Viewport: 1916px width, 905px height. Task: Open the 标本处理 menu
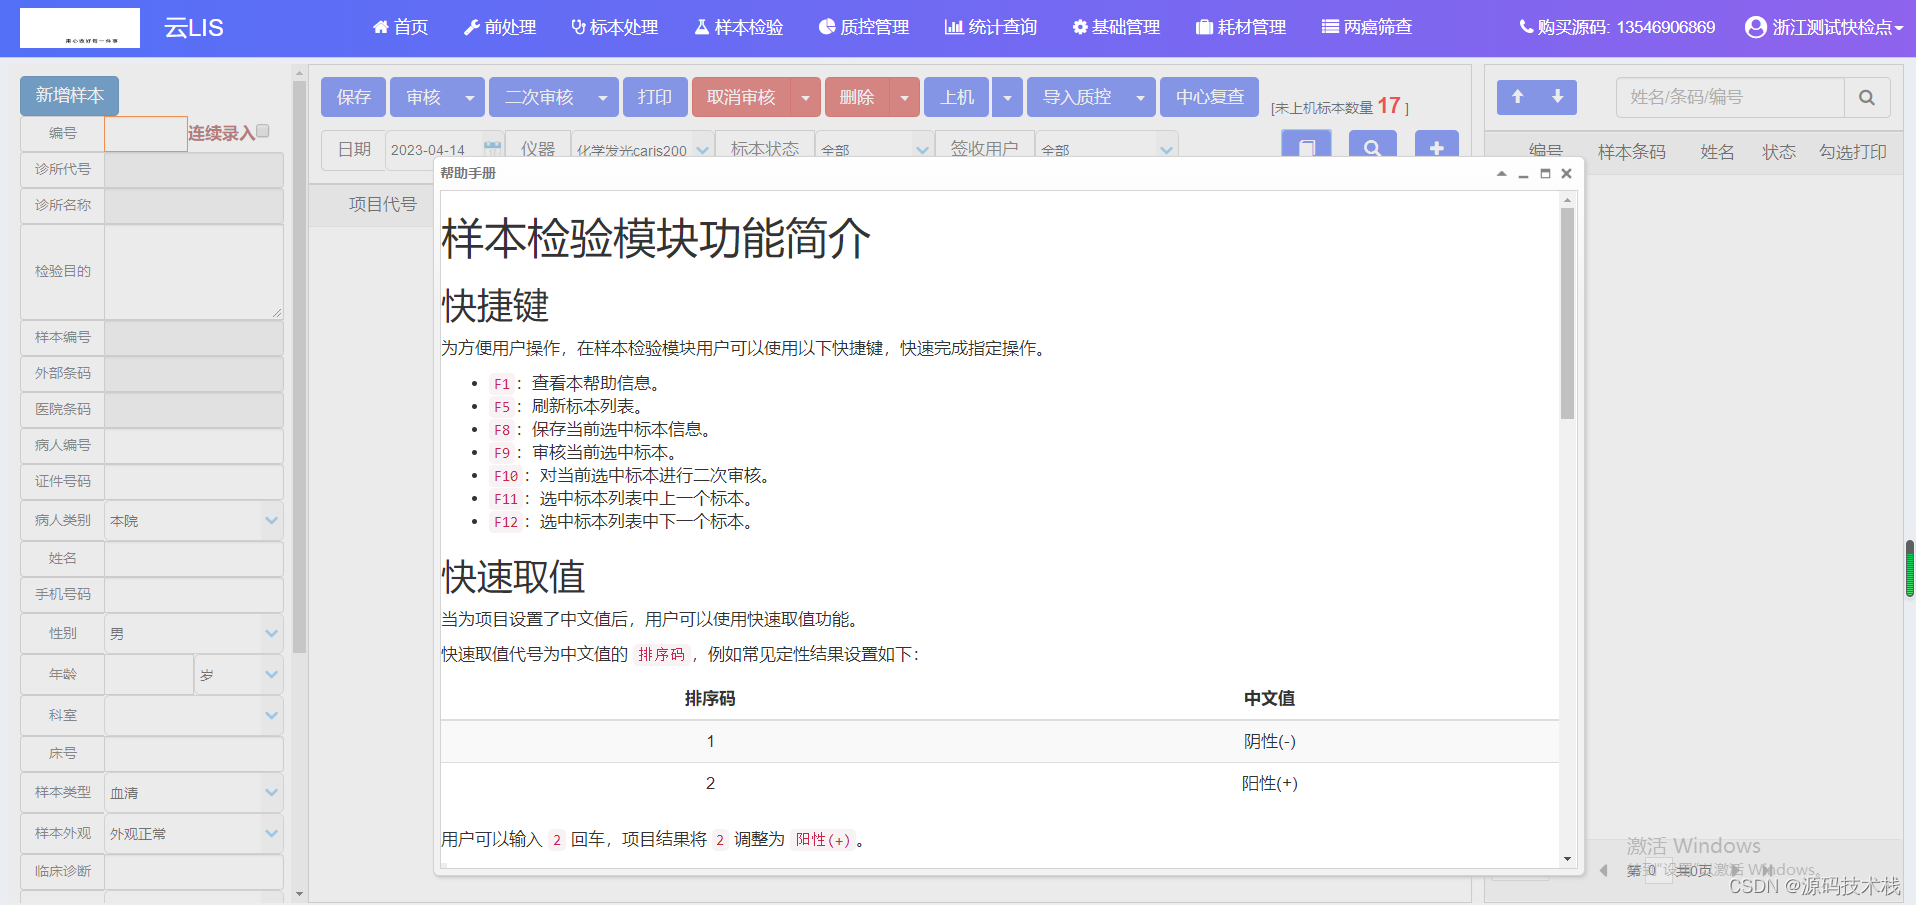(x=614, y=27)
